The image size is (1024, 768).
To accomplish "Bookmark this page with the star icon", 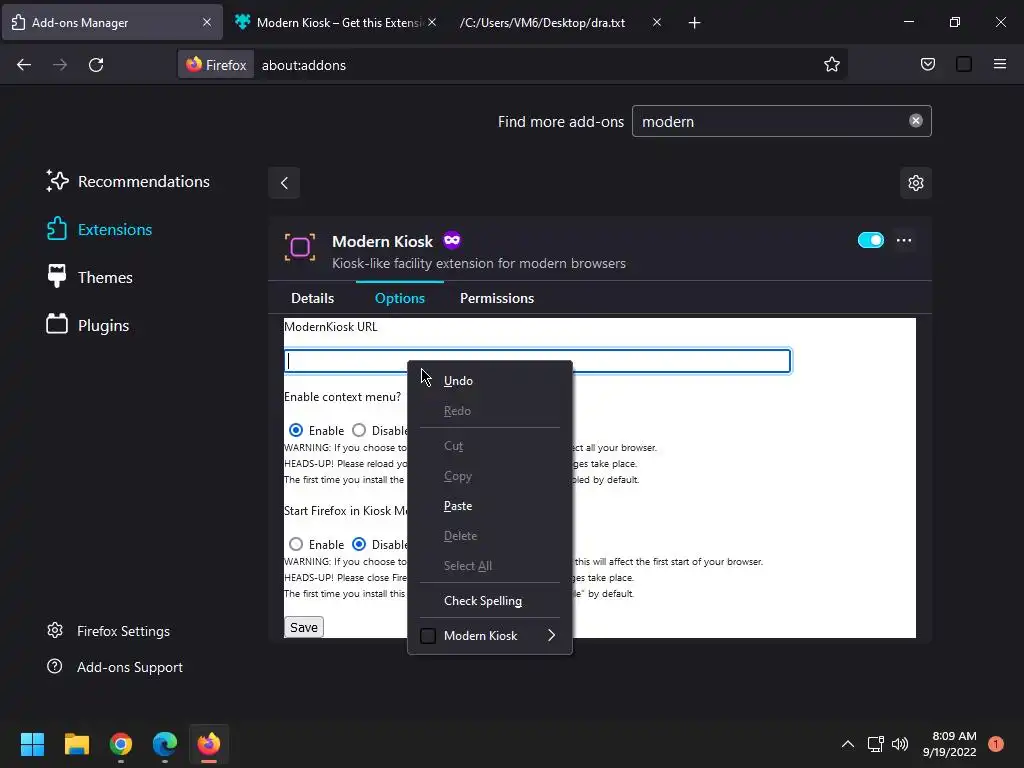I will [831, 65].
